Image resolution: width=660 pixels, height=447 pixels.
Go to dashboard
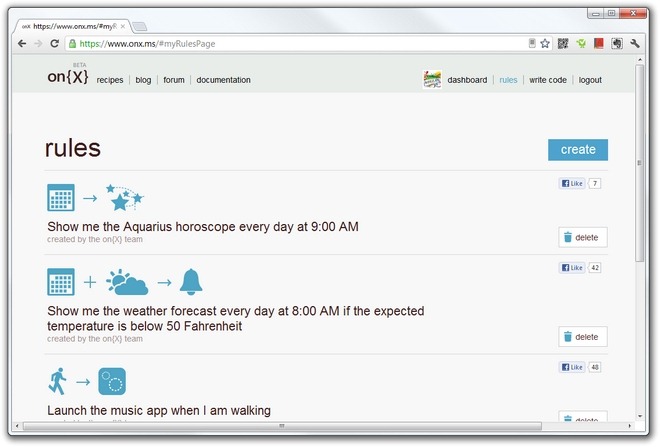click(x=467, y=80)
